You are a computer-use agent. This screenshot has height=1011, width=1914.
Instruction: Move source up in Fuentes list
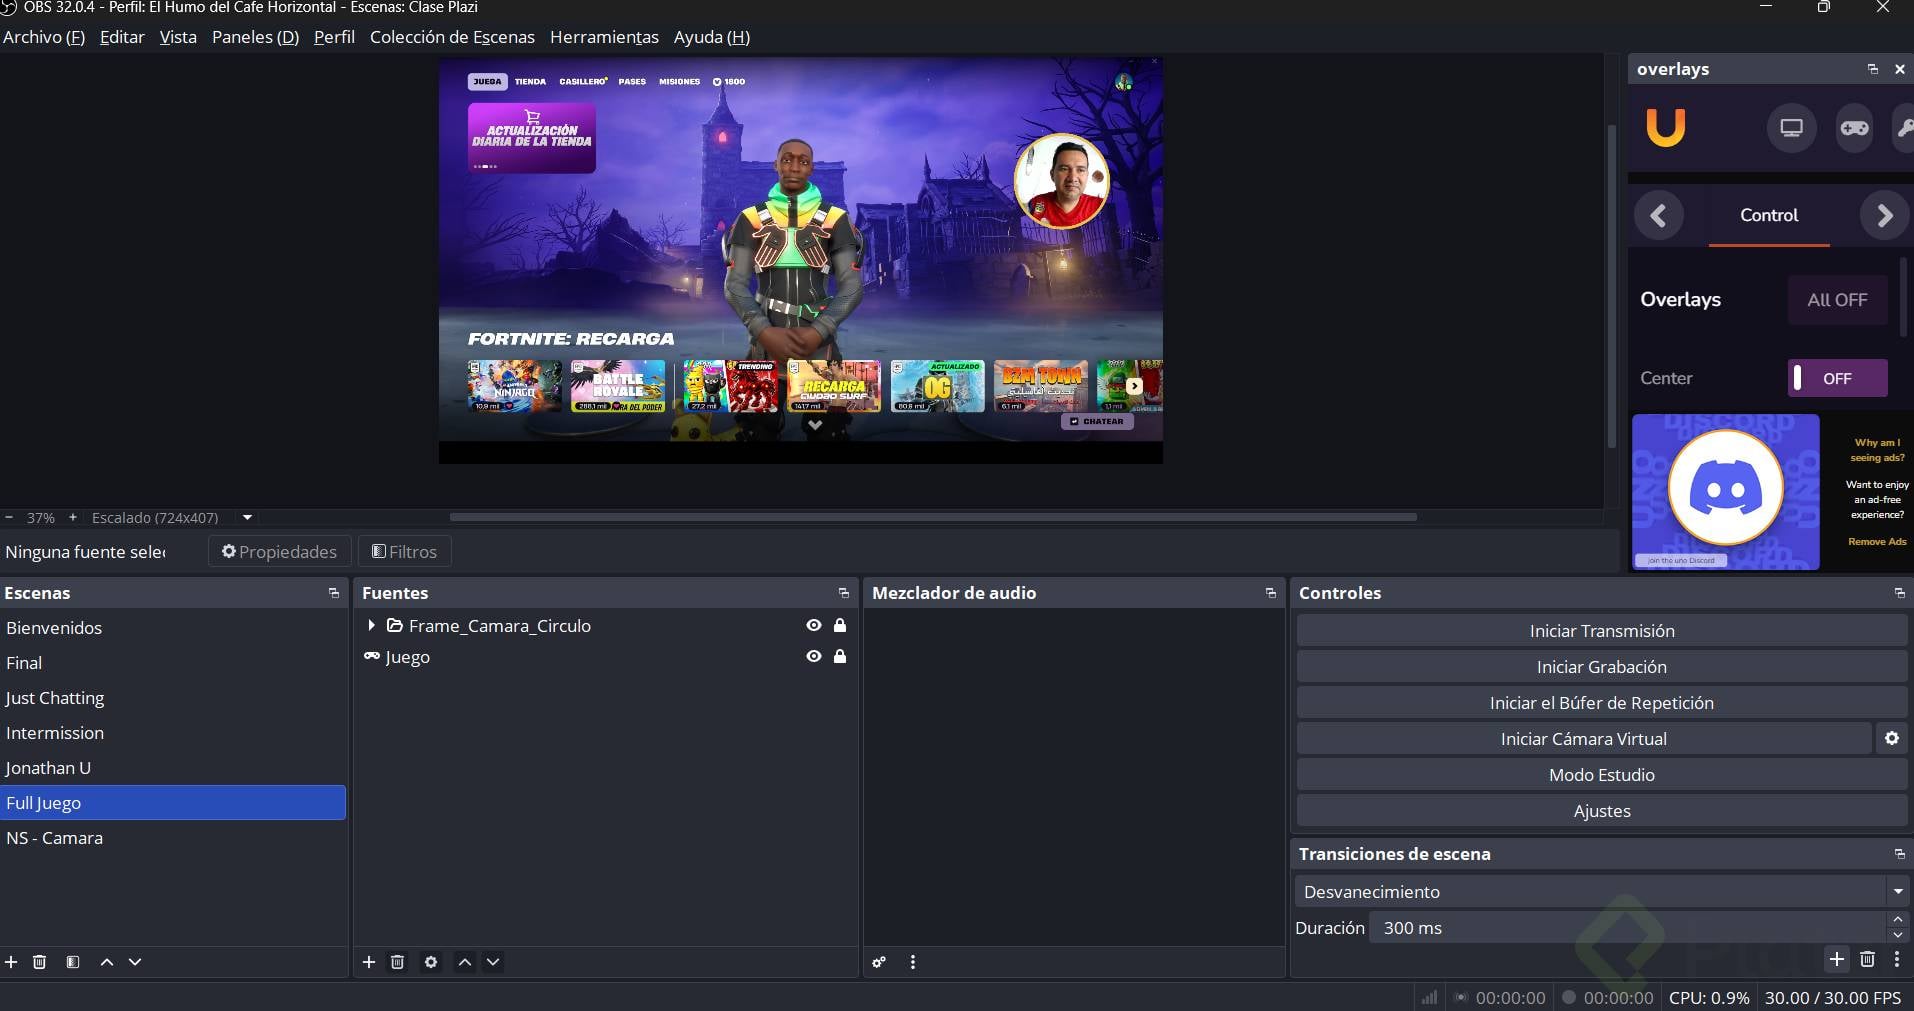point(465,962)
